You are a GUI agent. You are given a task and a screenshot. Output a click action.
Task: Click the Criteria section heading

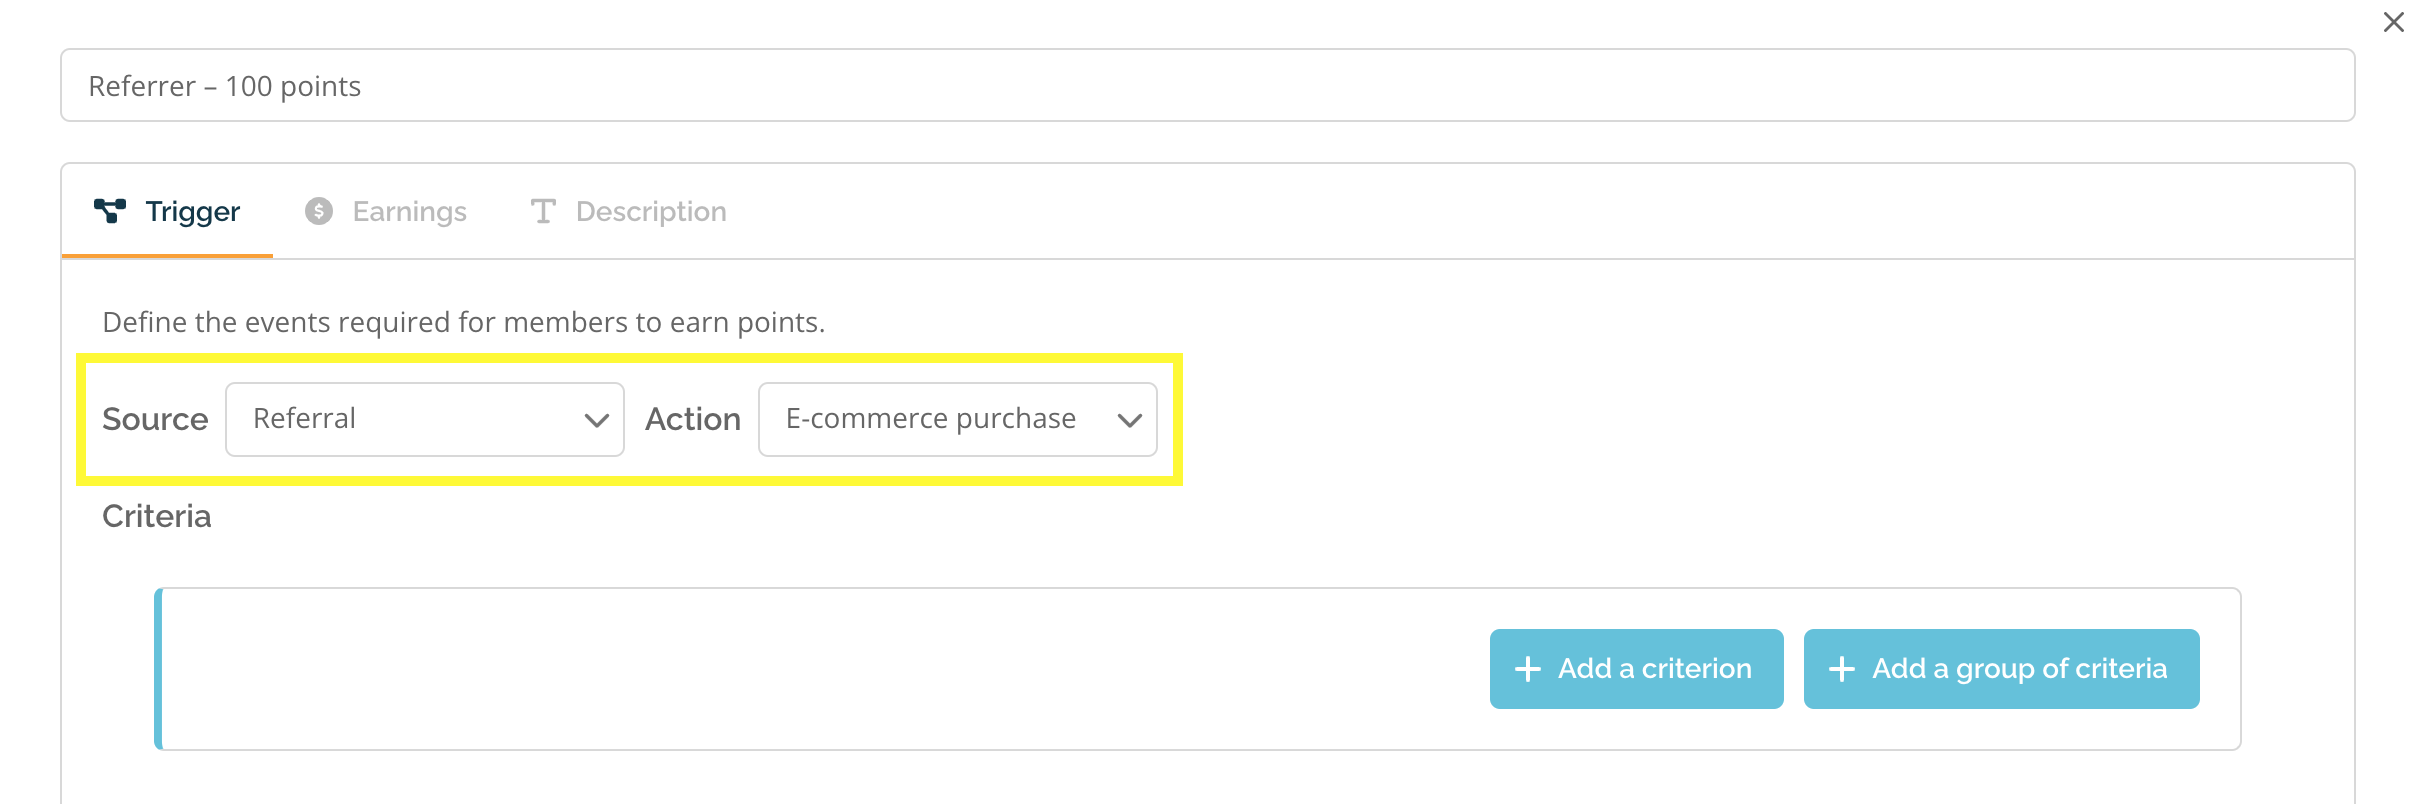point(157,516)
